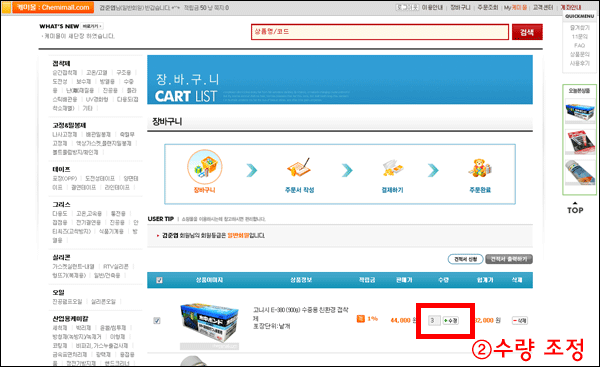
Task: Open the 진공펌프오일 subcategory link
Action: point(67,302)
